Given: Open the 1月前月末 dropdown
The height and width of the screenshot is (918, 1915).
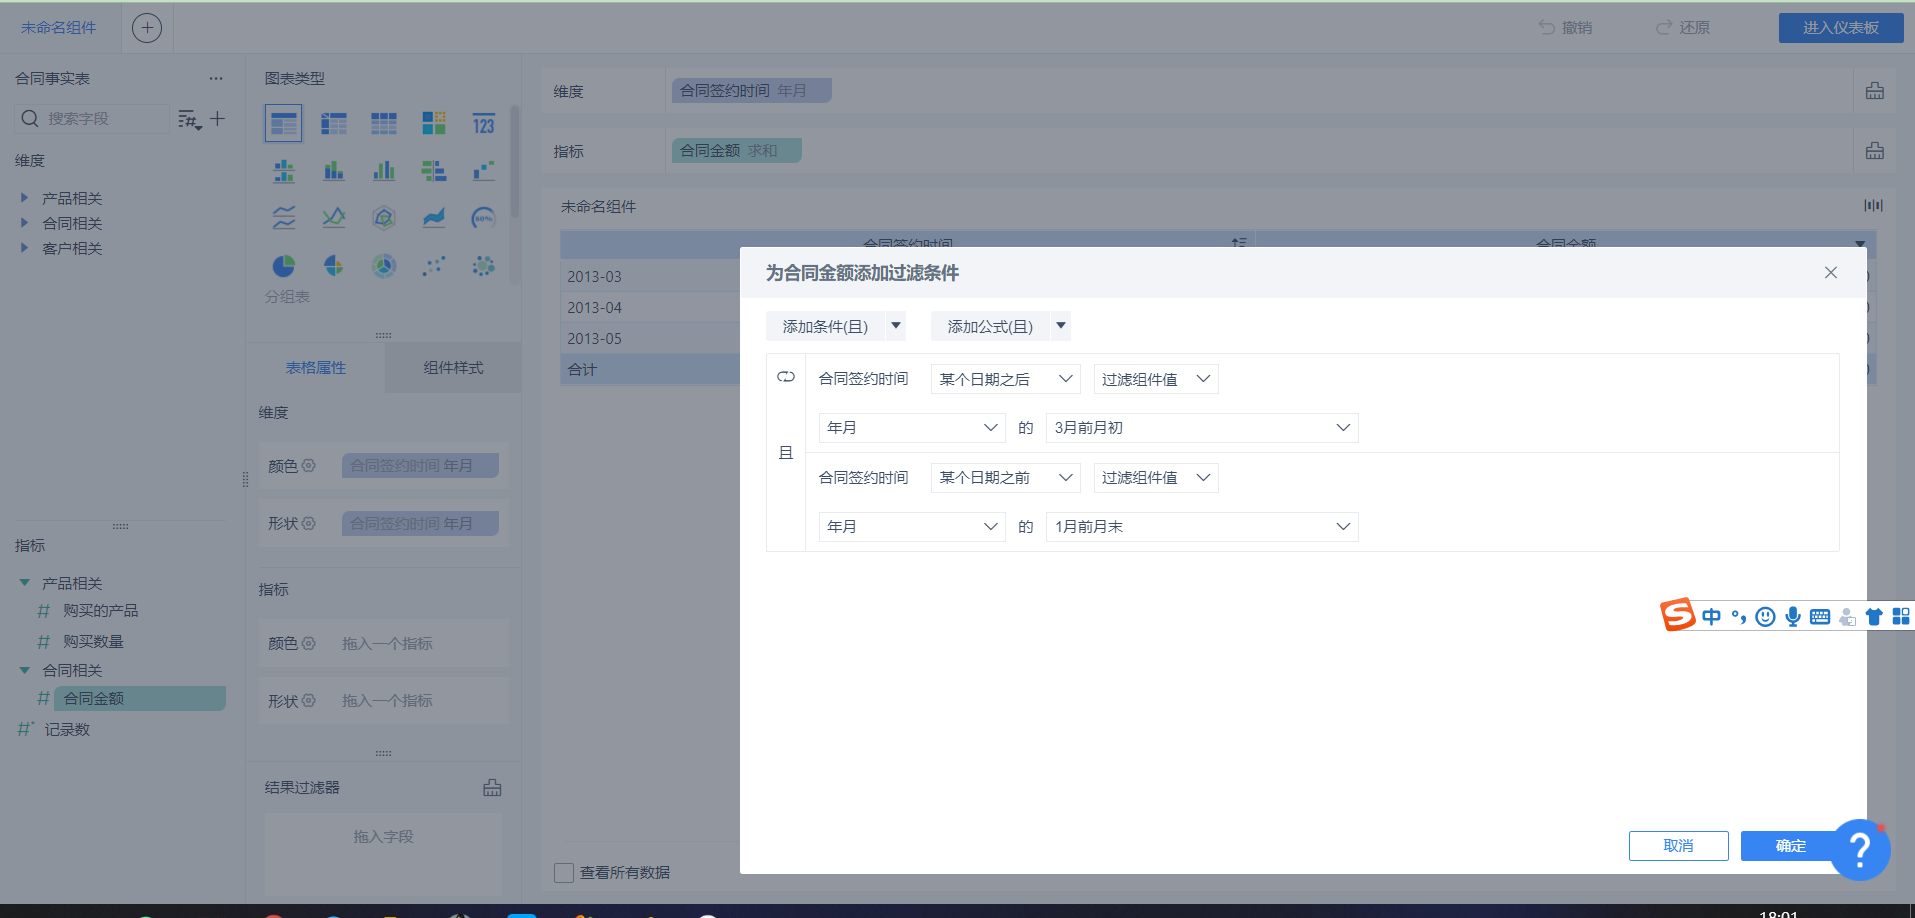Looking at the screenshot, I should coord(1202,527).
